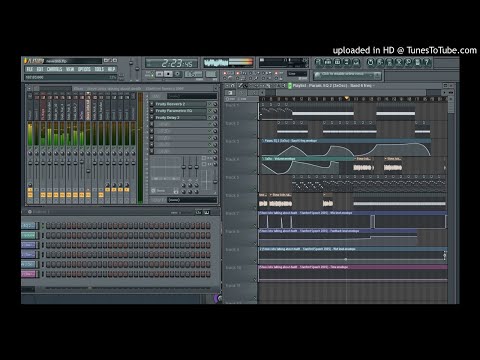Click the record button in transport panel
The height and width of the screenshot is (360, 480).
click(x=177, y=74)
